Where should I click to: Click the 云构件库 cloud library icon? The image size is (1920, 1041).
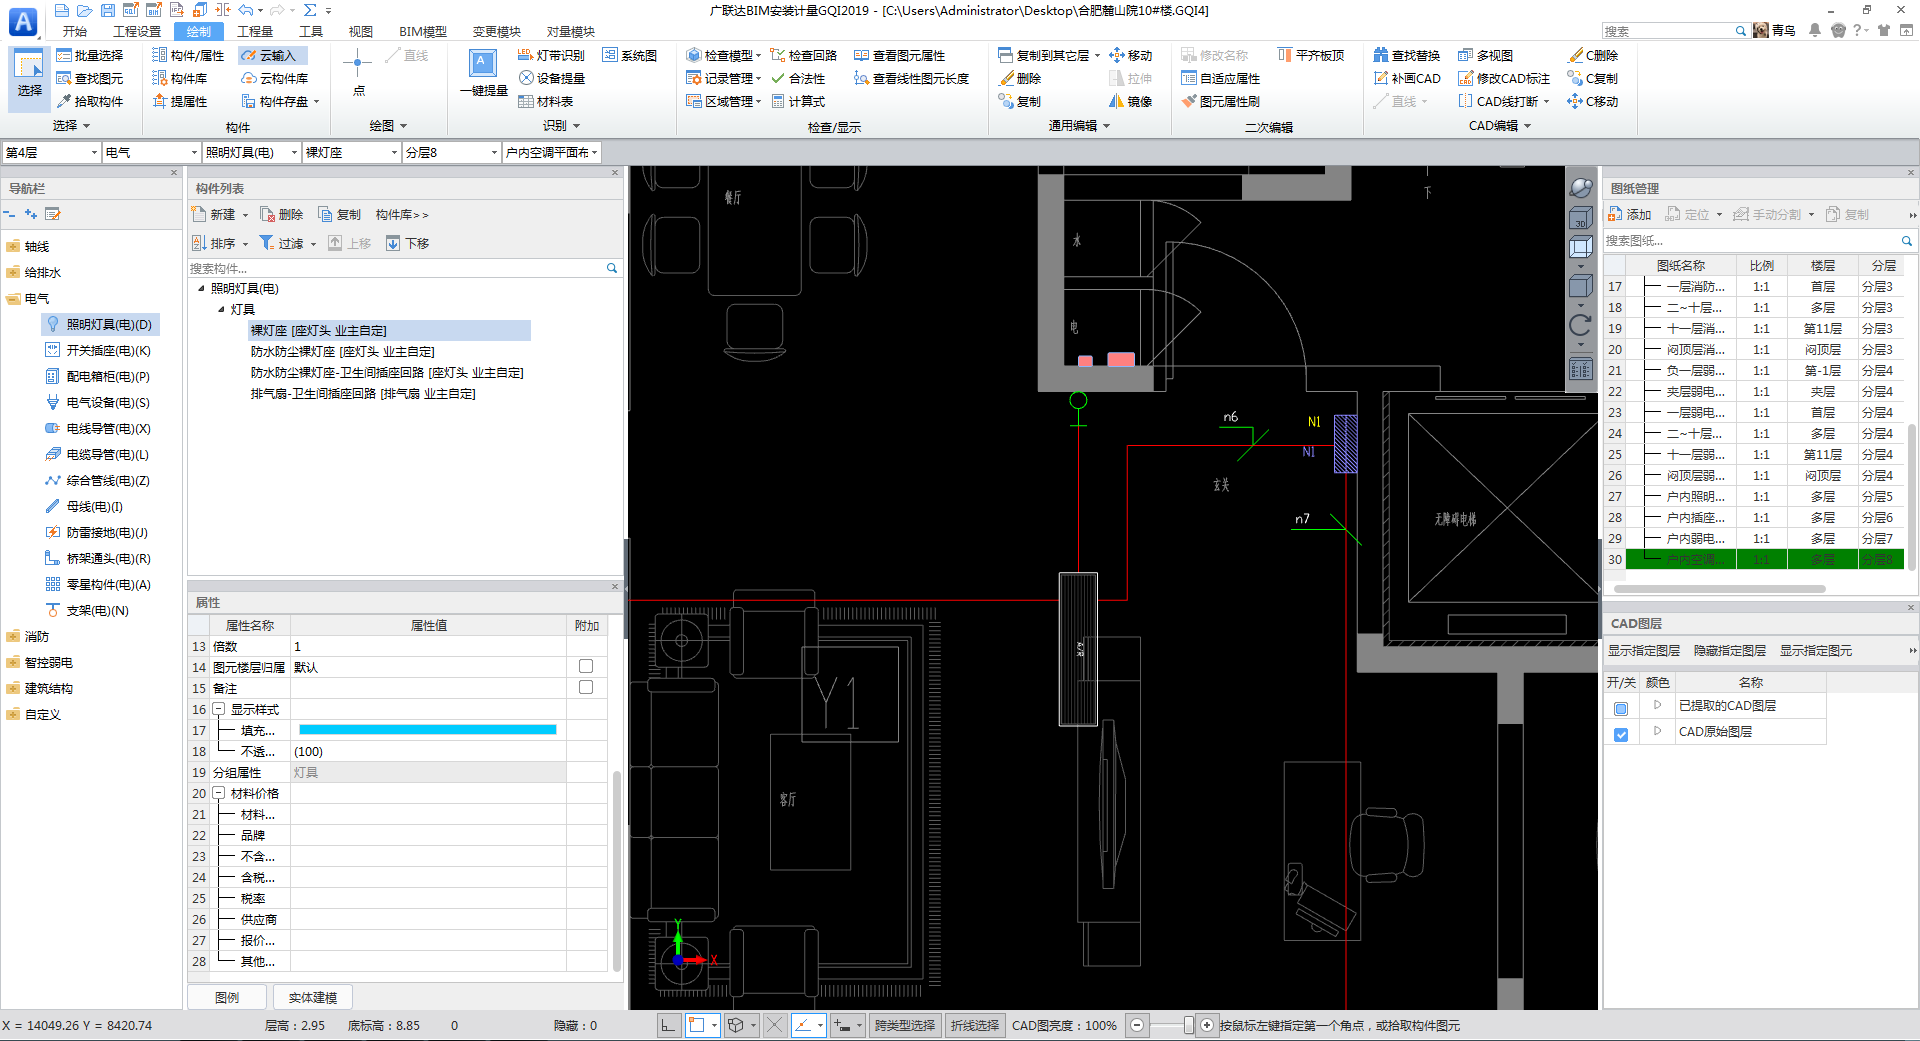(275, 79)
